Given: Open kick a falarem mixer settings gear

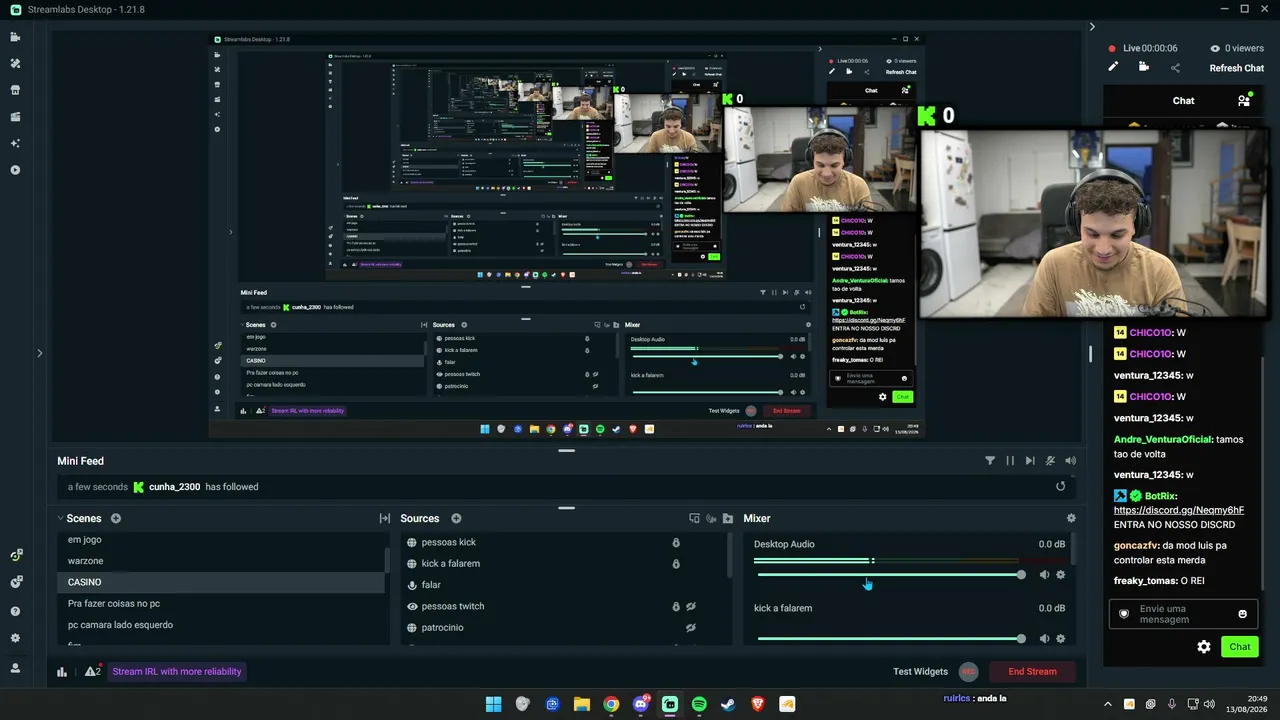Looking at the screenshot, I should tap(1061, 639).
